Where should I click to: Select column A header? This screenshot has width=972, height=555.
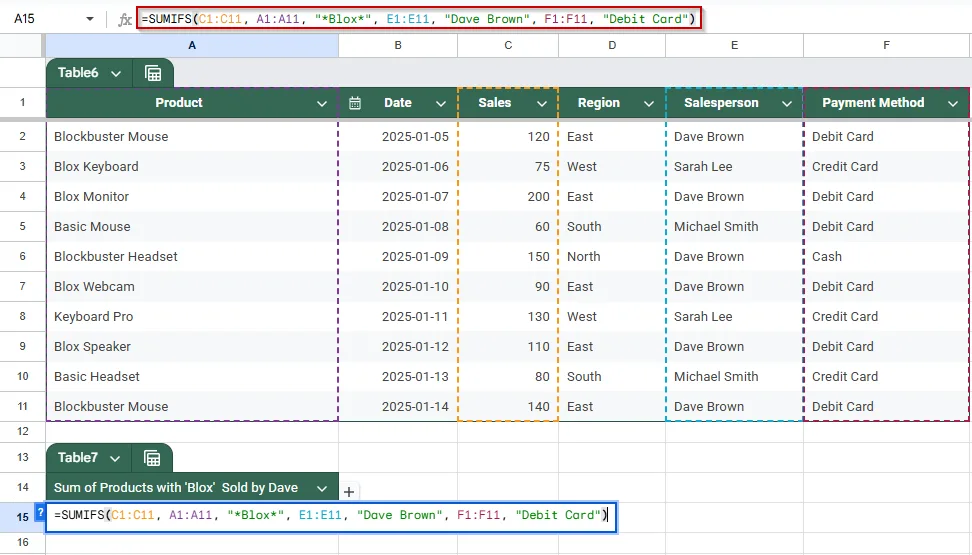(192, 45)
